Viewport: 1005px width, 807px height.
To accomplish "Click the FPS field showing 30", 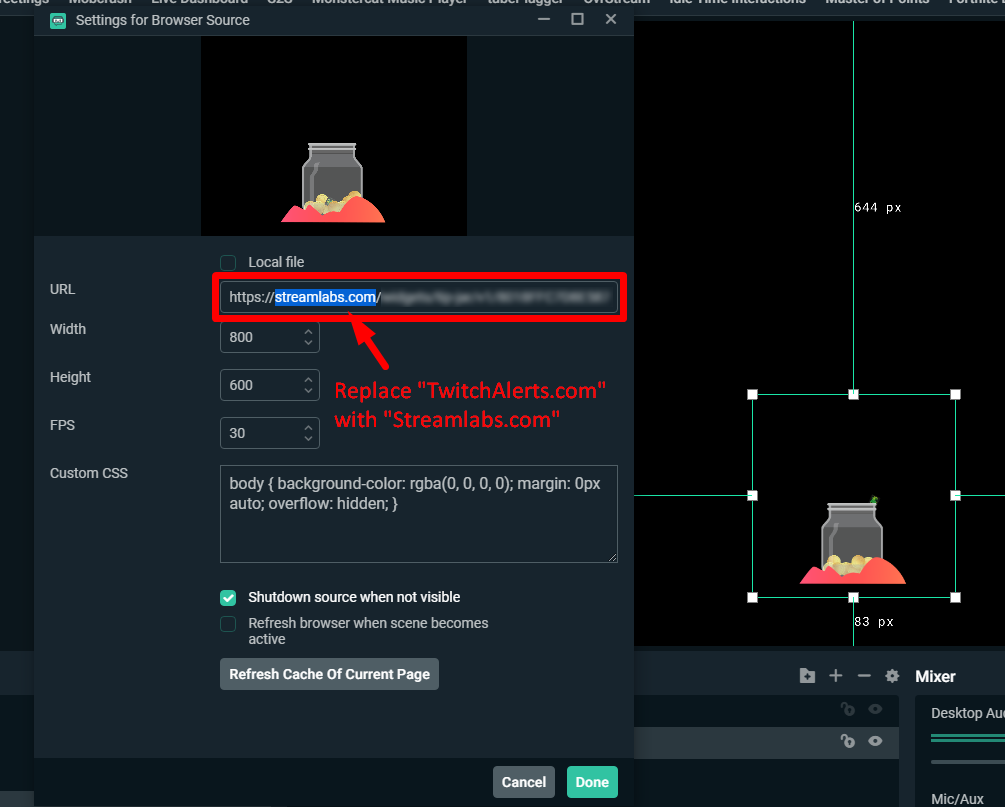I will [270, 433].
